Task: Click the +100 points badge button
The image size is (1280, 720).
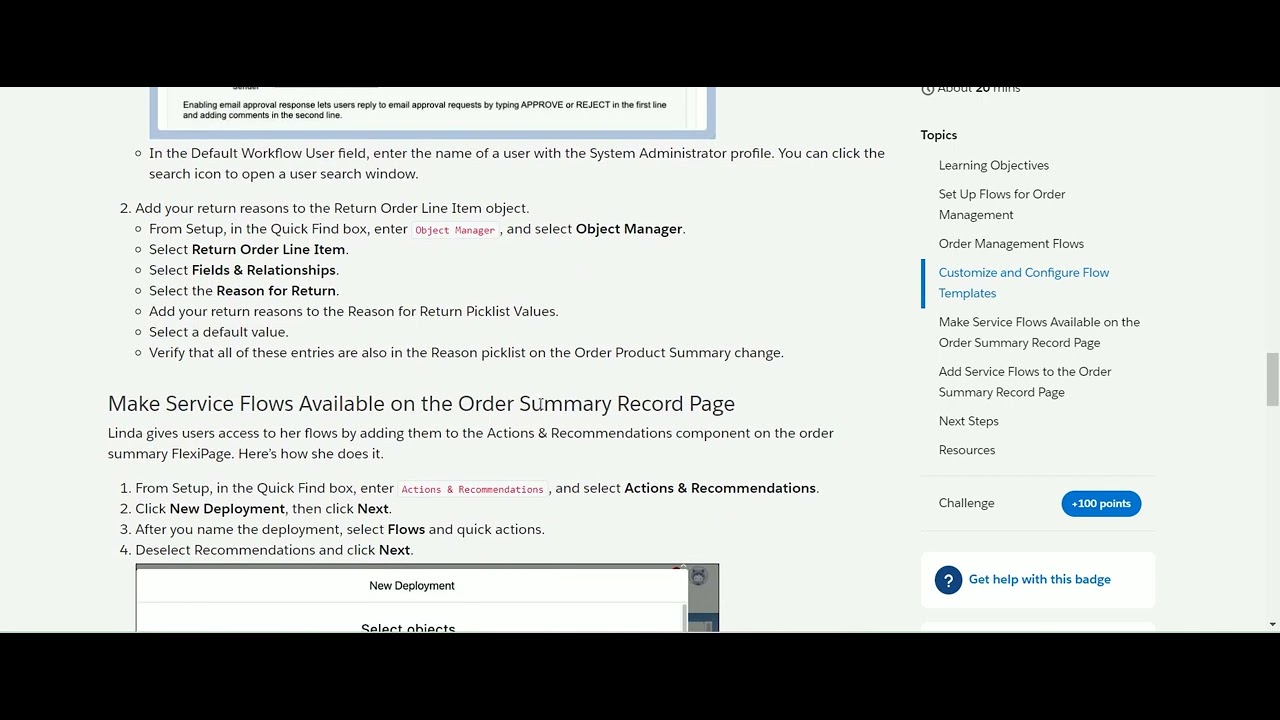Action: click(1101, 503)
